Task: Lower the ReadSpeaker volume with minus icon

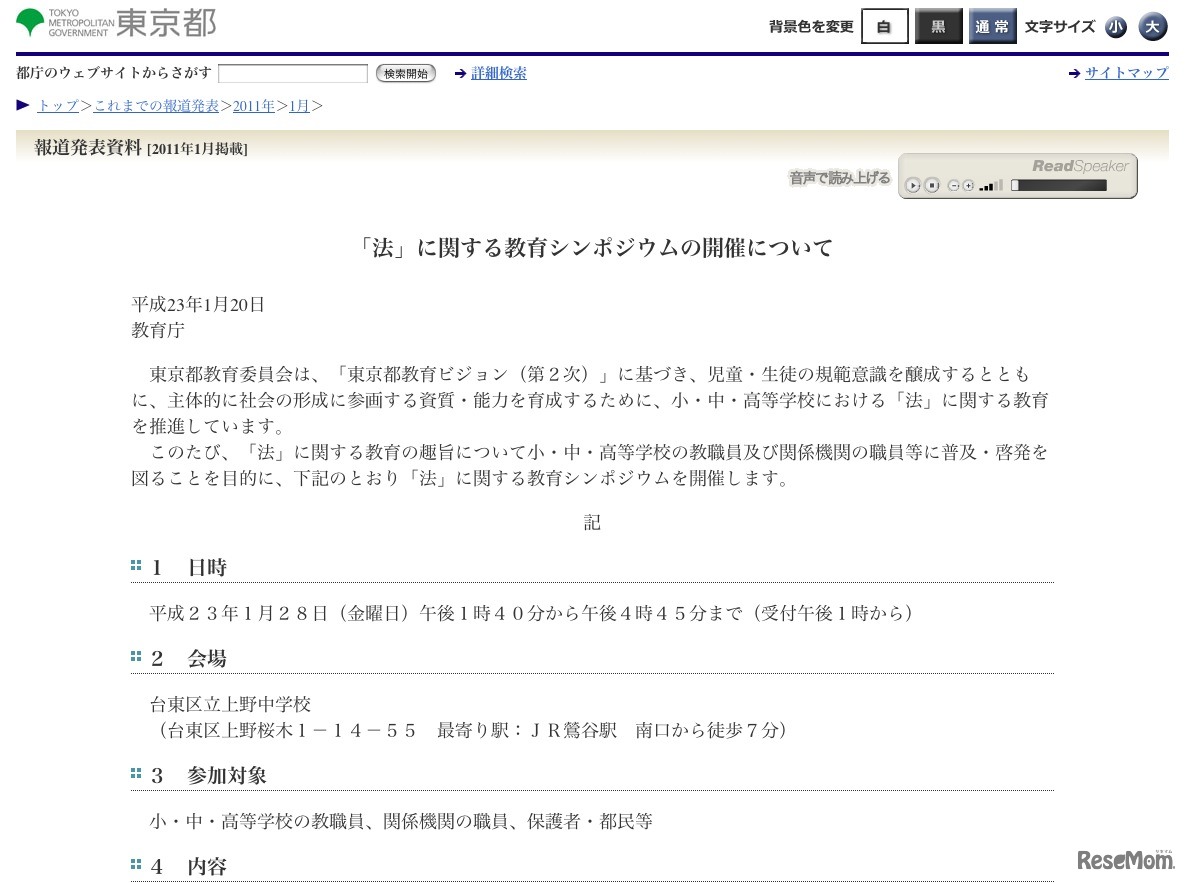Action: (x=955, y=186)
